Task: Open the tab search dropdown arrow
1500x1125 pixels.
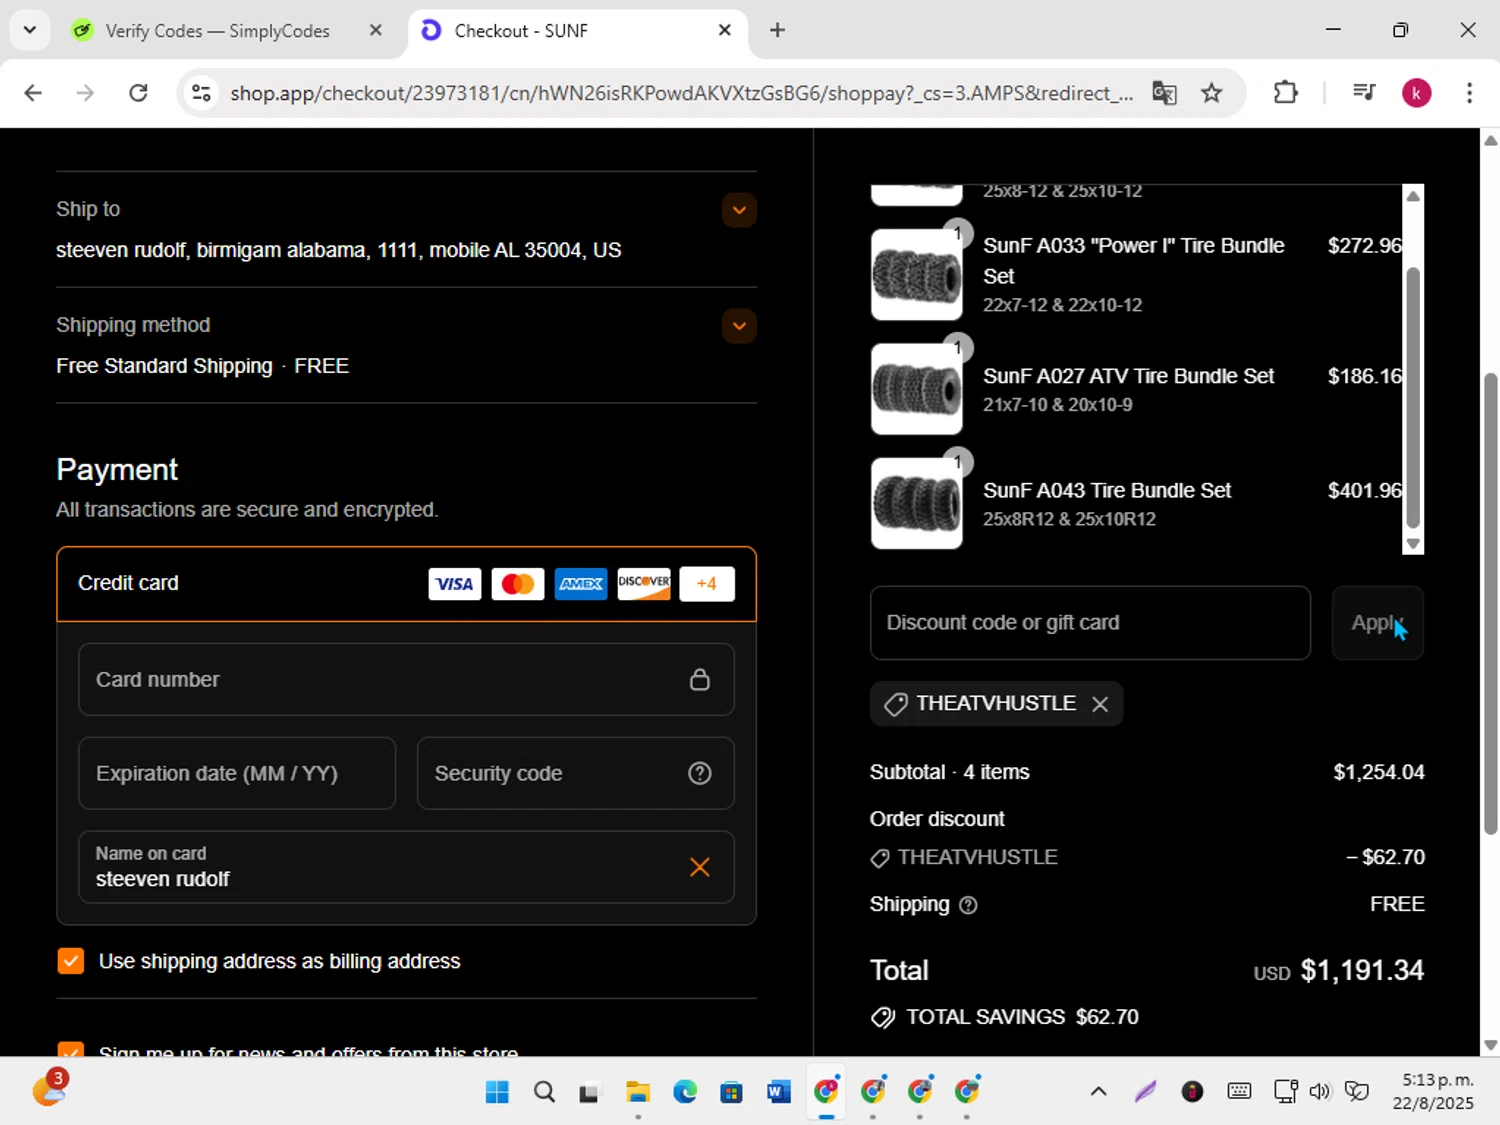Action: pos(30,30)
